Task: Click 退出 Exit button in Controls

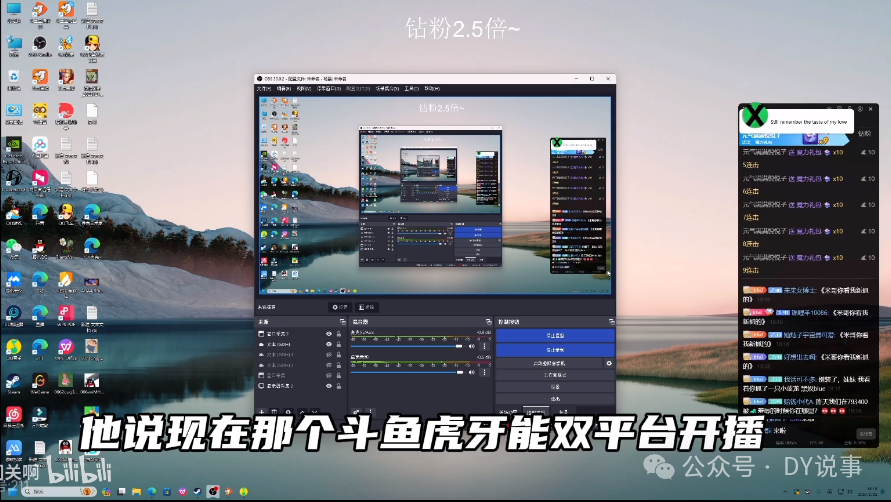Action: pos(555,399)
